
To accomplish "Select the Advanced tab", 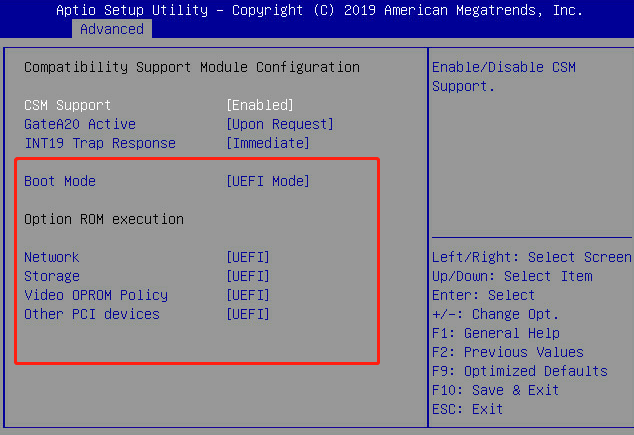I will pos(111,29).
